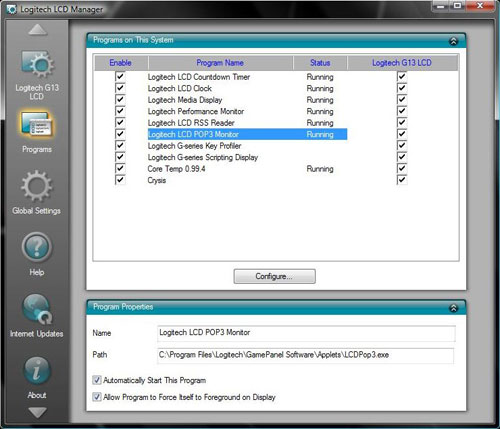
Task: Toggle G13 LCD checkbox for Crysis row
Action: pos(402,180)
